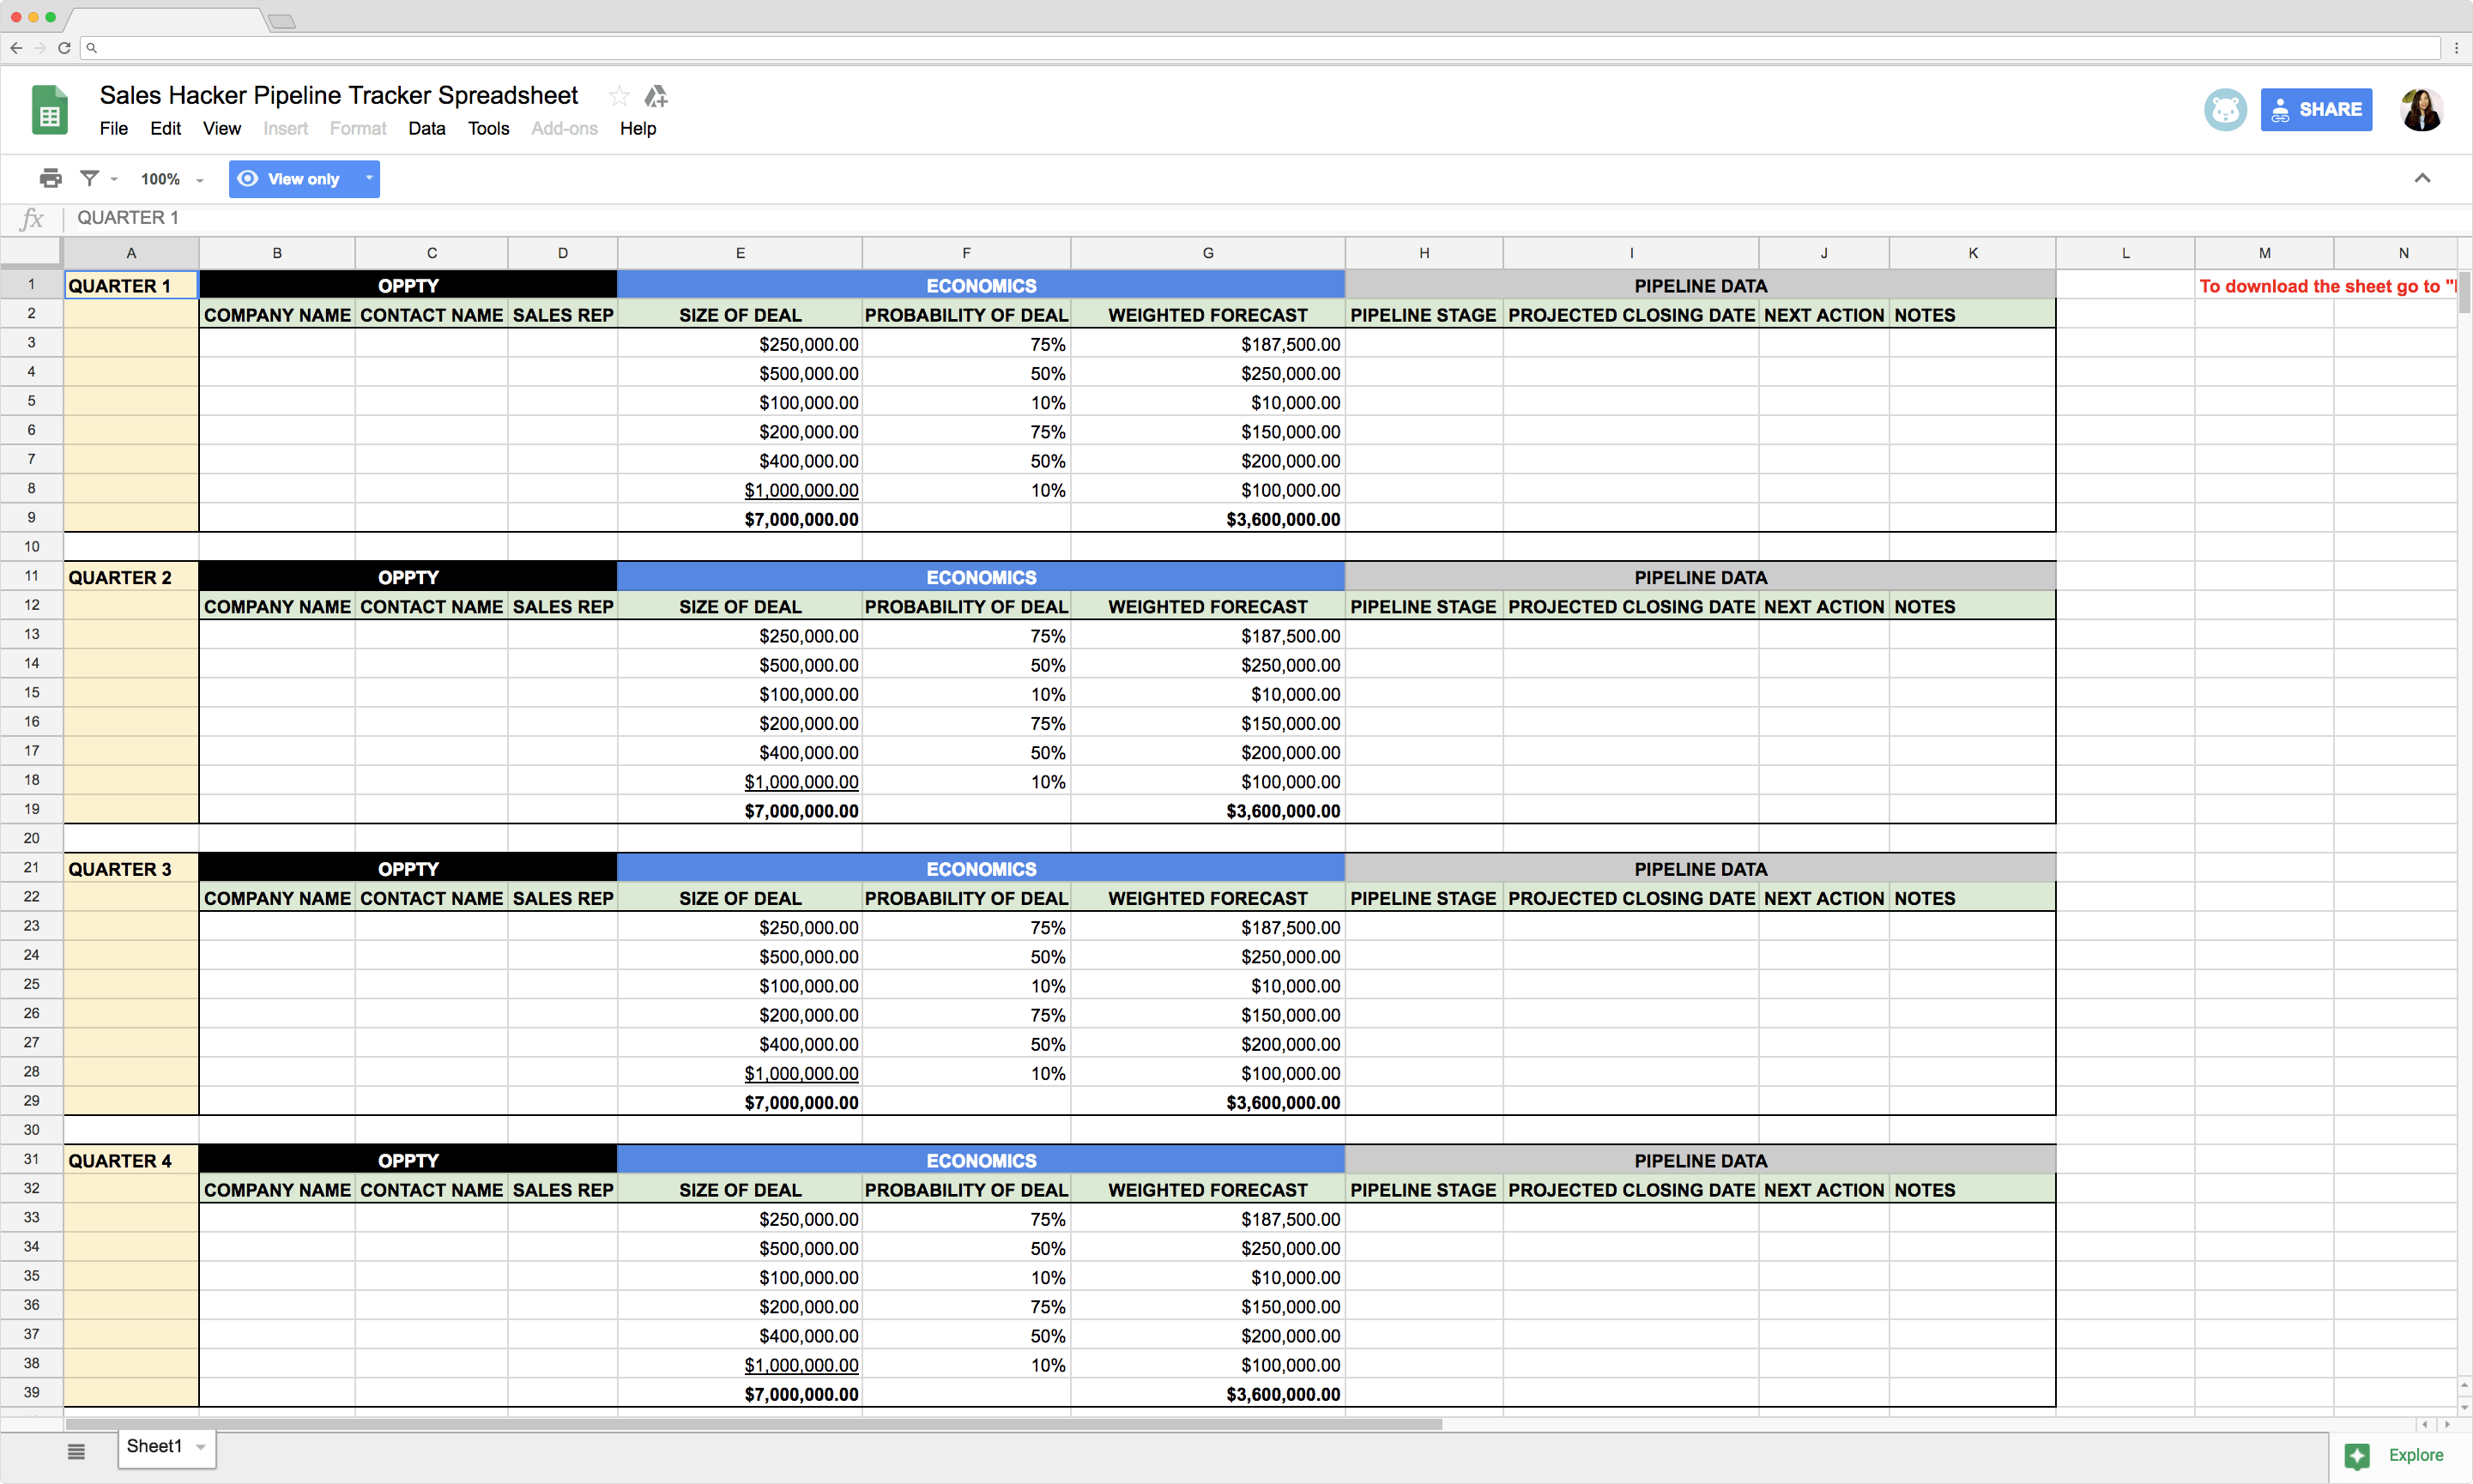This screenshot has height=1484, width=2473.
Task: Toggle View only mode button
Action: click(300, 177)
